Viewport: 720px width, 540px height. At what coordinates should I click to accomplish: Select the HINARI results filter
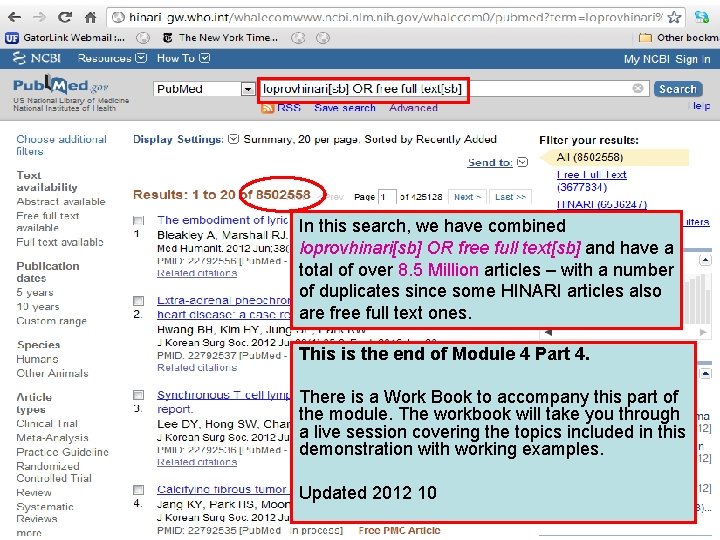[x=602, y=204]
